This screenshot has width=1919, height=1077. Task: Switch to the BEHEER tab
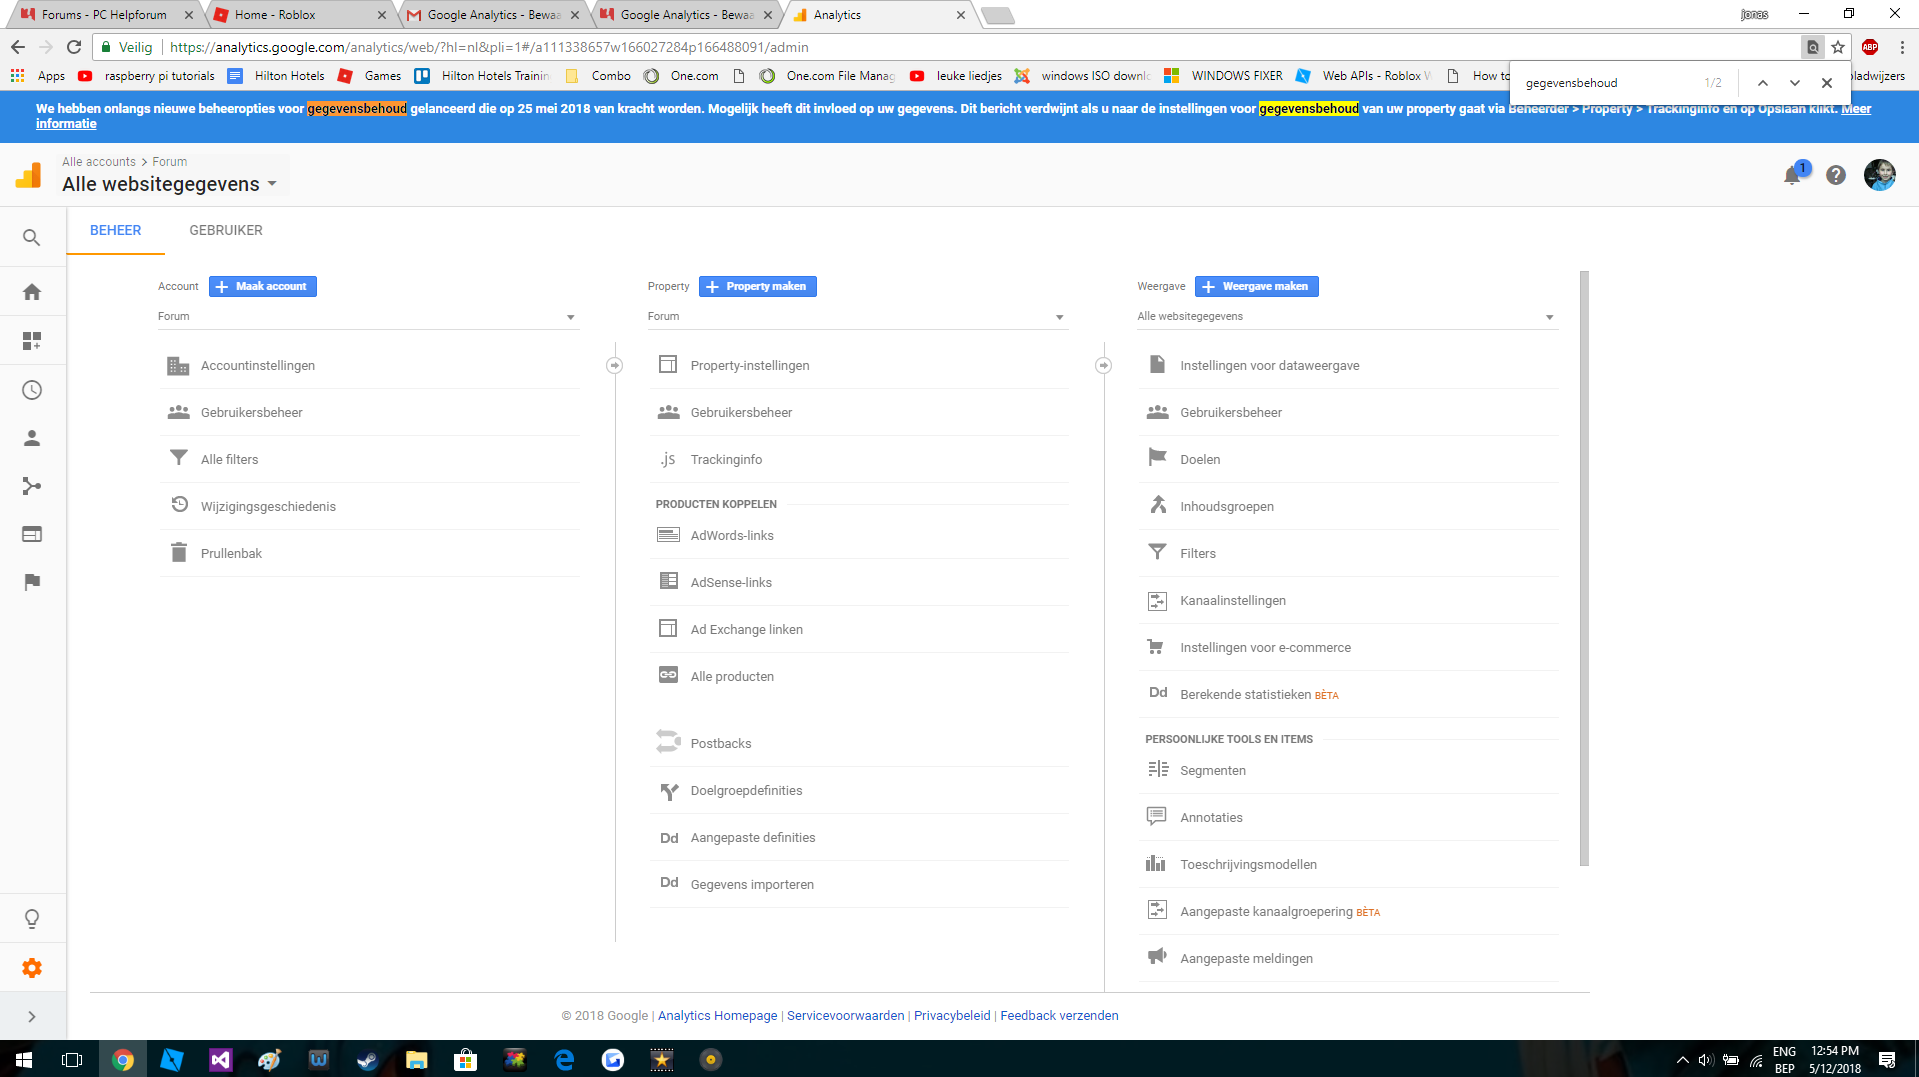116,230
